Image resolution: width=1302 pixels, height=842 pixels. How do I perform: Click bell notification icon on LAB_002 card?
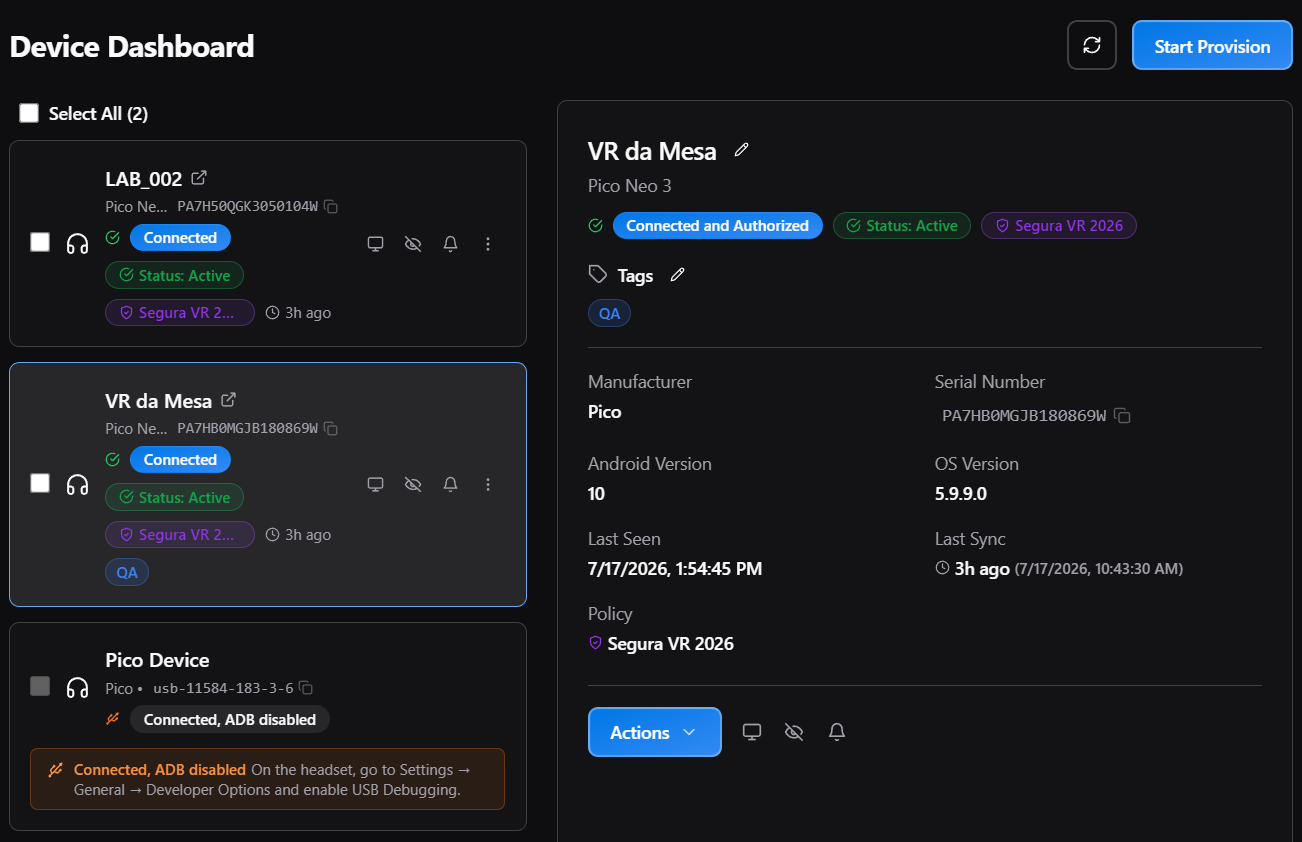pos(451,244)
